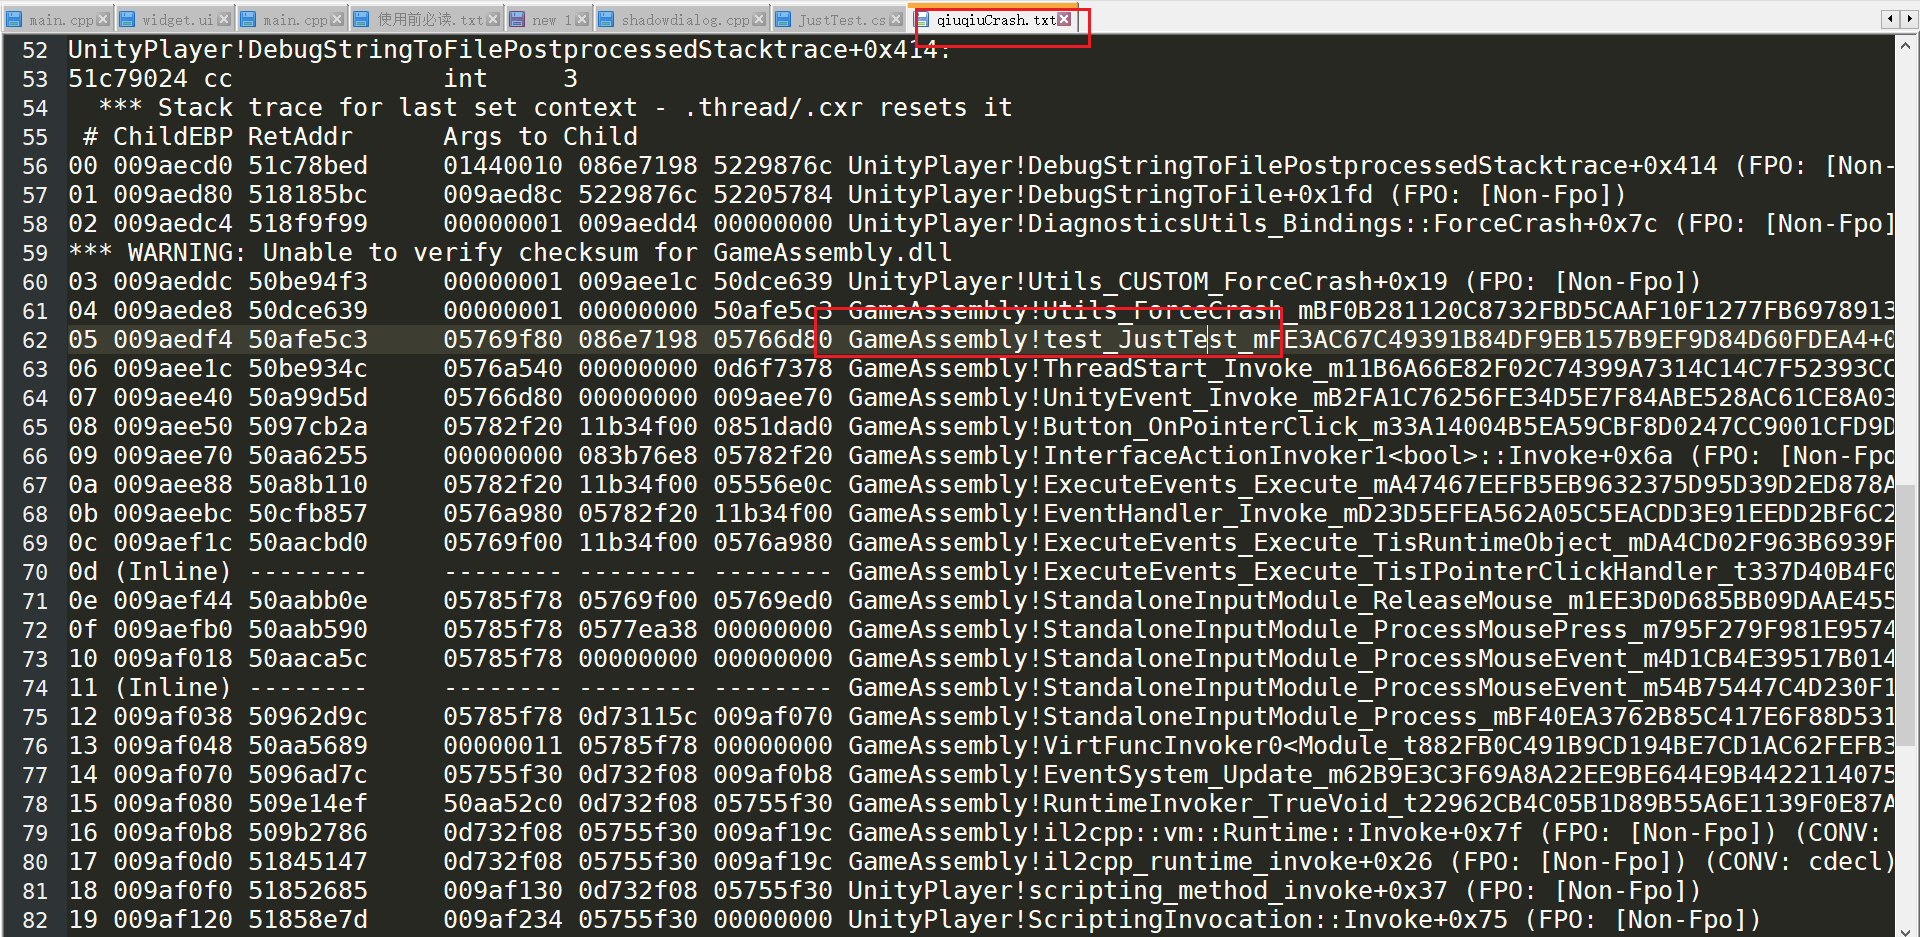Open the 使用前必读.txt tab

429,20
